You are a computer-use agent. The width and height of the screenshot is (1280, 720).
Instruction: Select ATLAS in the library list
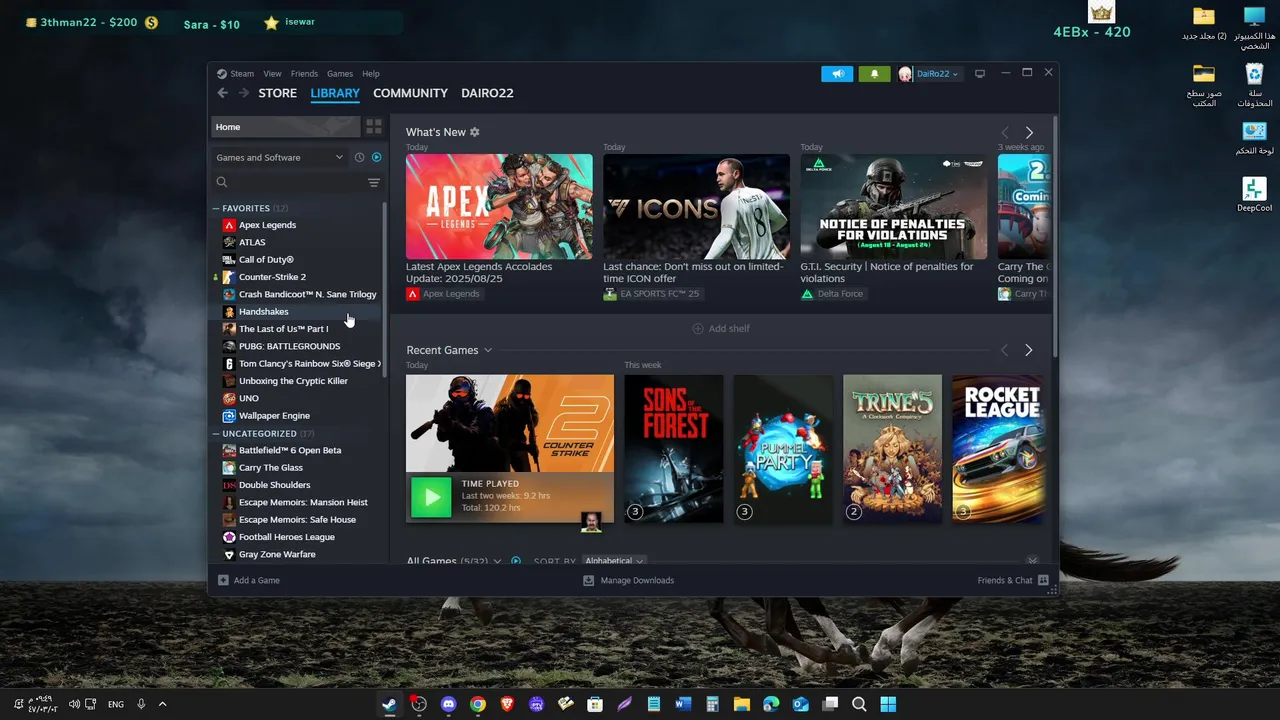click(252, 242)
